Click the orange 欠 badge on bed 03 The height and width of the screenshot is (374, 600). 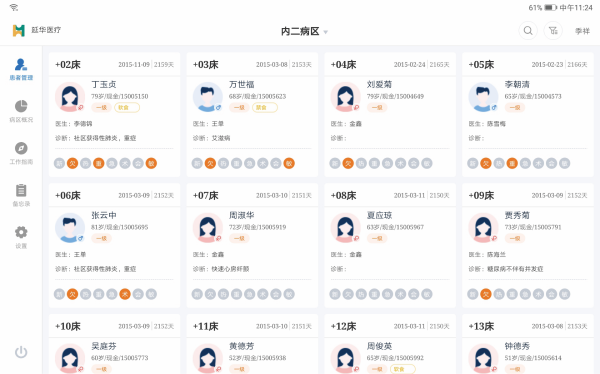(210, 163)
